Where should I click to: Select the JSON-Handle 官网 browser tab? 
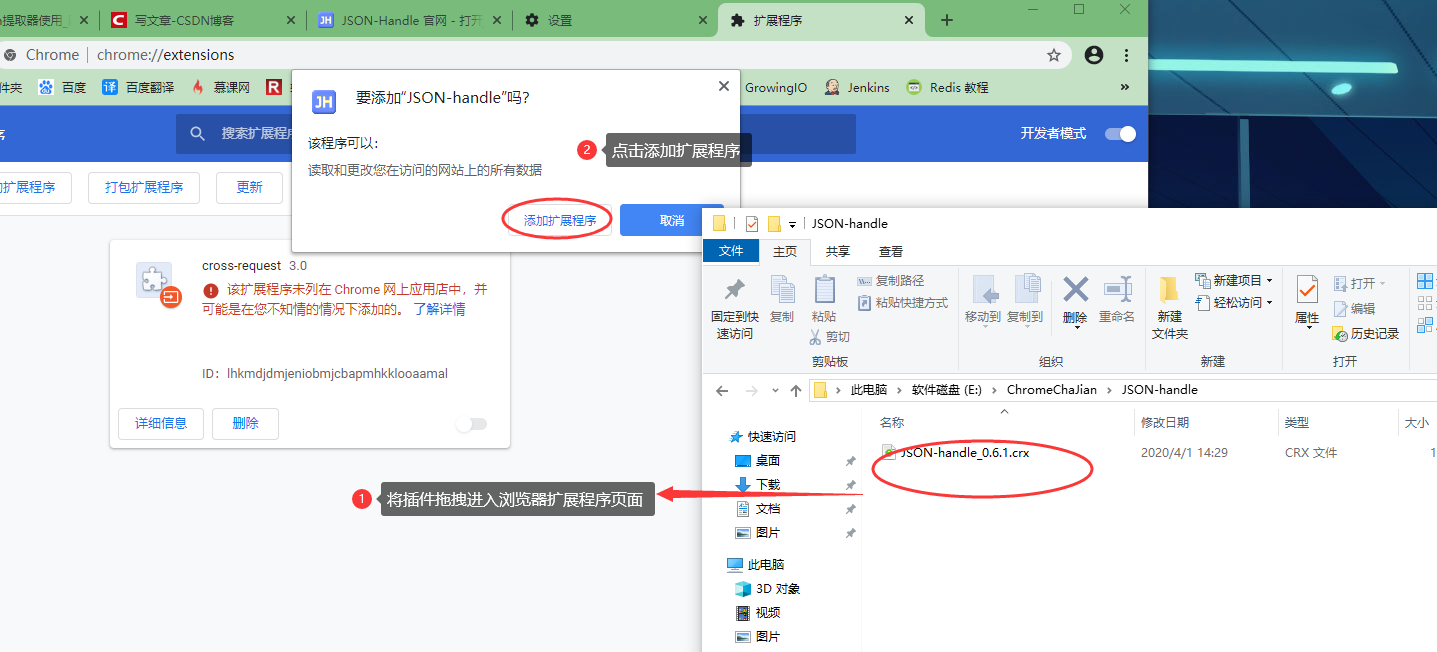pos(398,18)
